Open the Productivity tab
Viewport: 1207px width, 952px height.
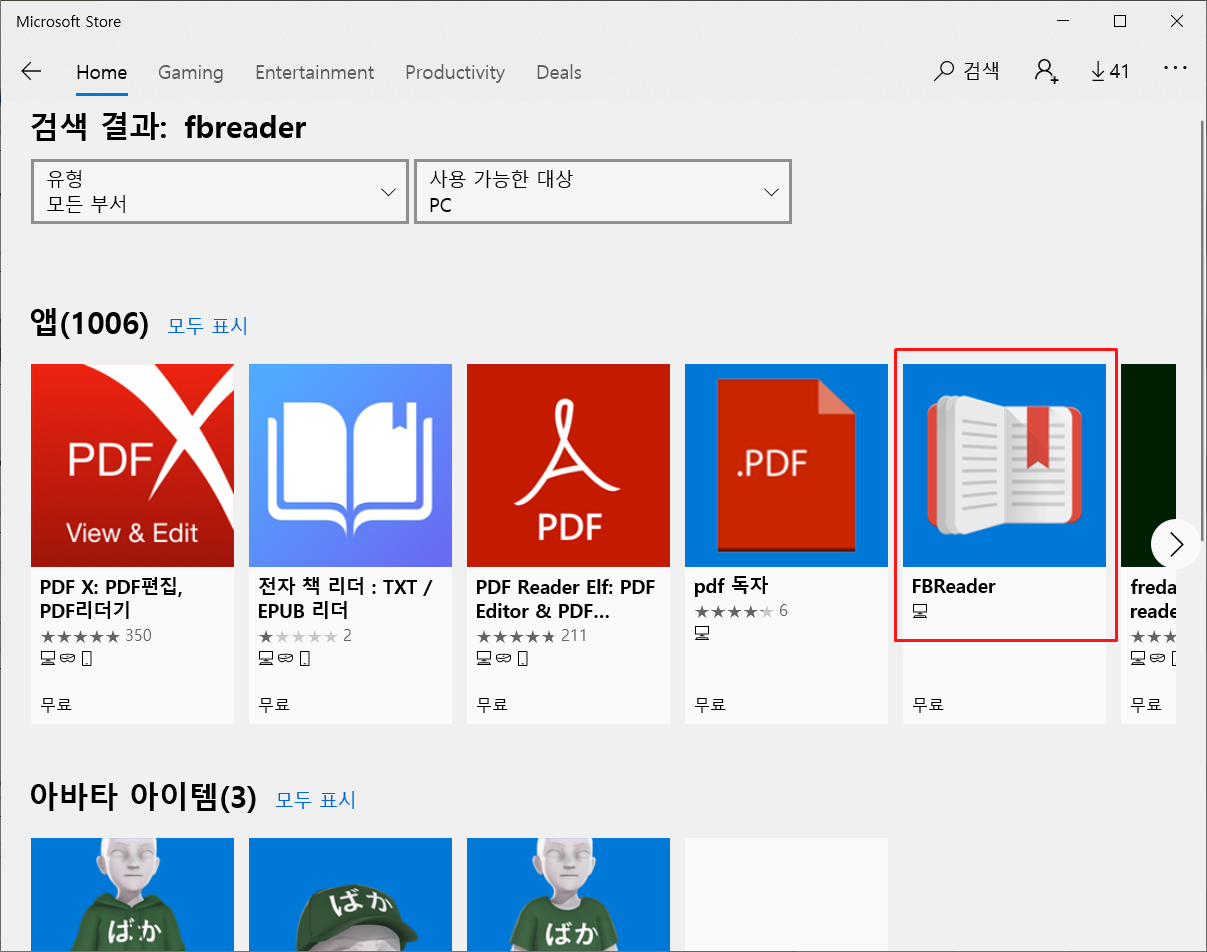(455, 72)
